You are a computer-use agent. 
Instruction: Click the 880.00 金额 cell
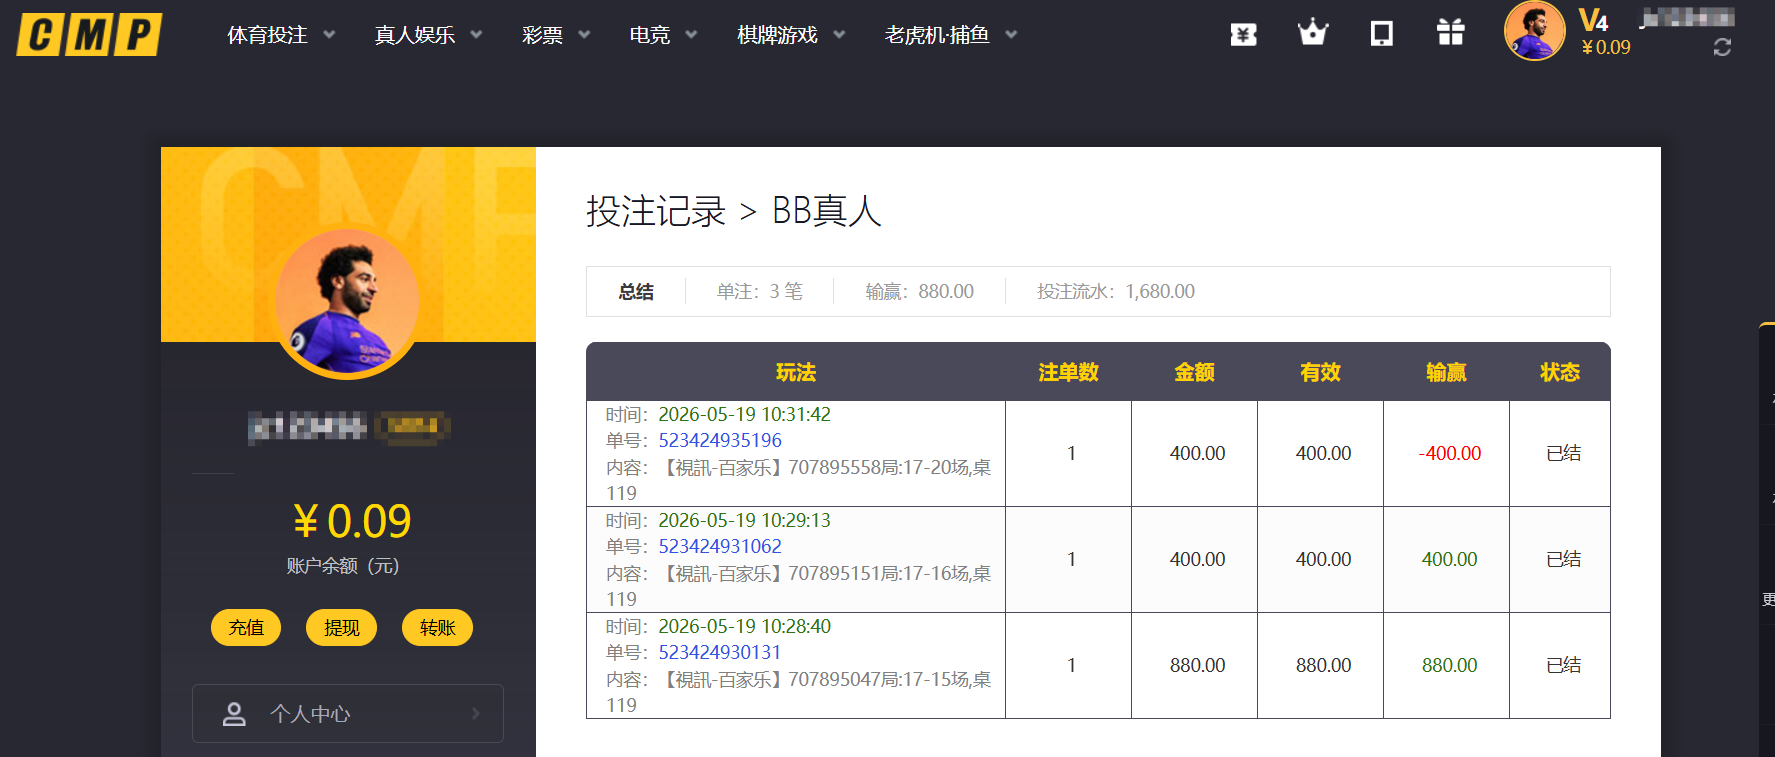tap(1197, 665)
